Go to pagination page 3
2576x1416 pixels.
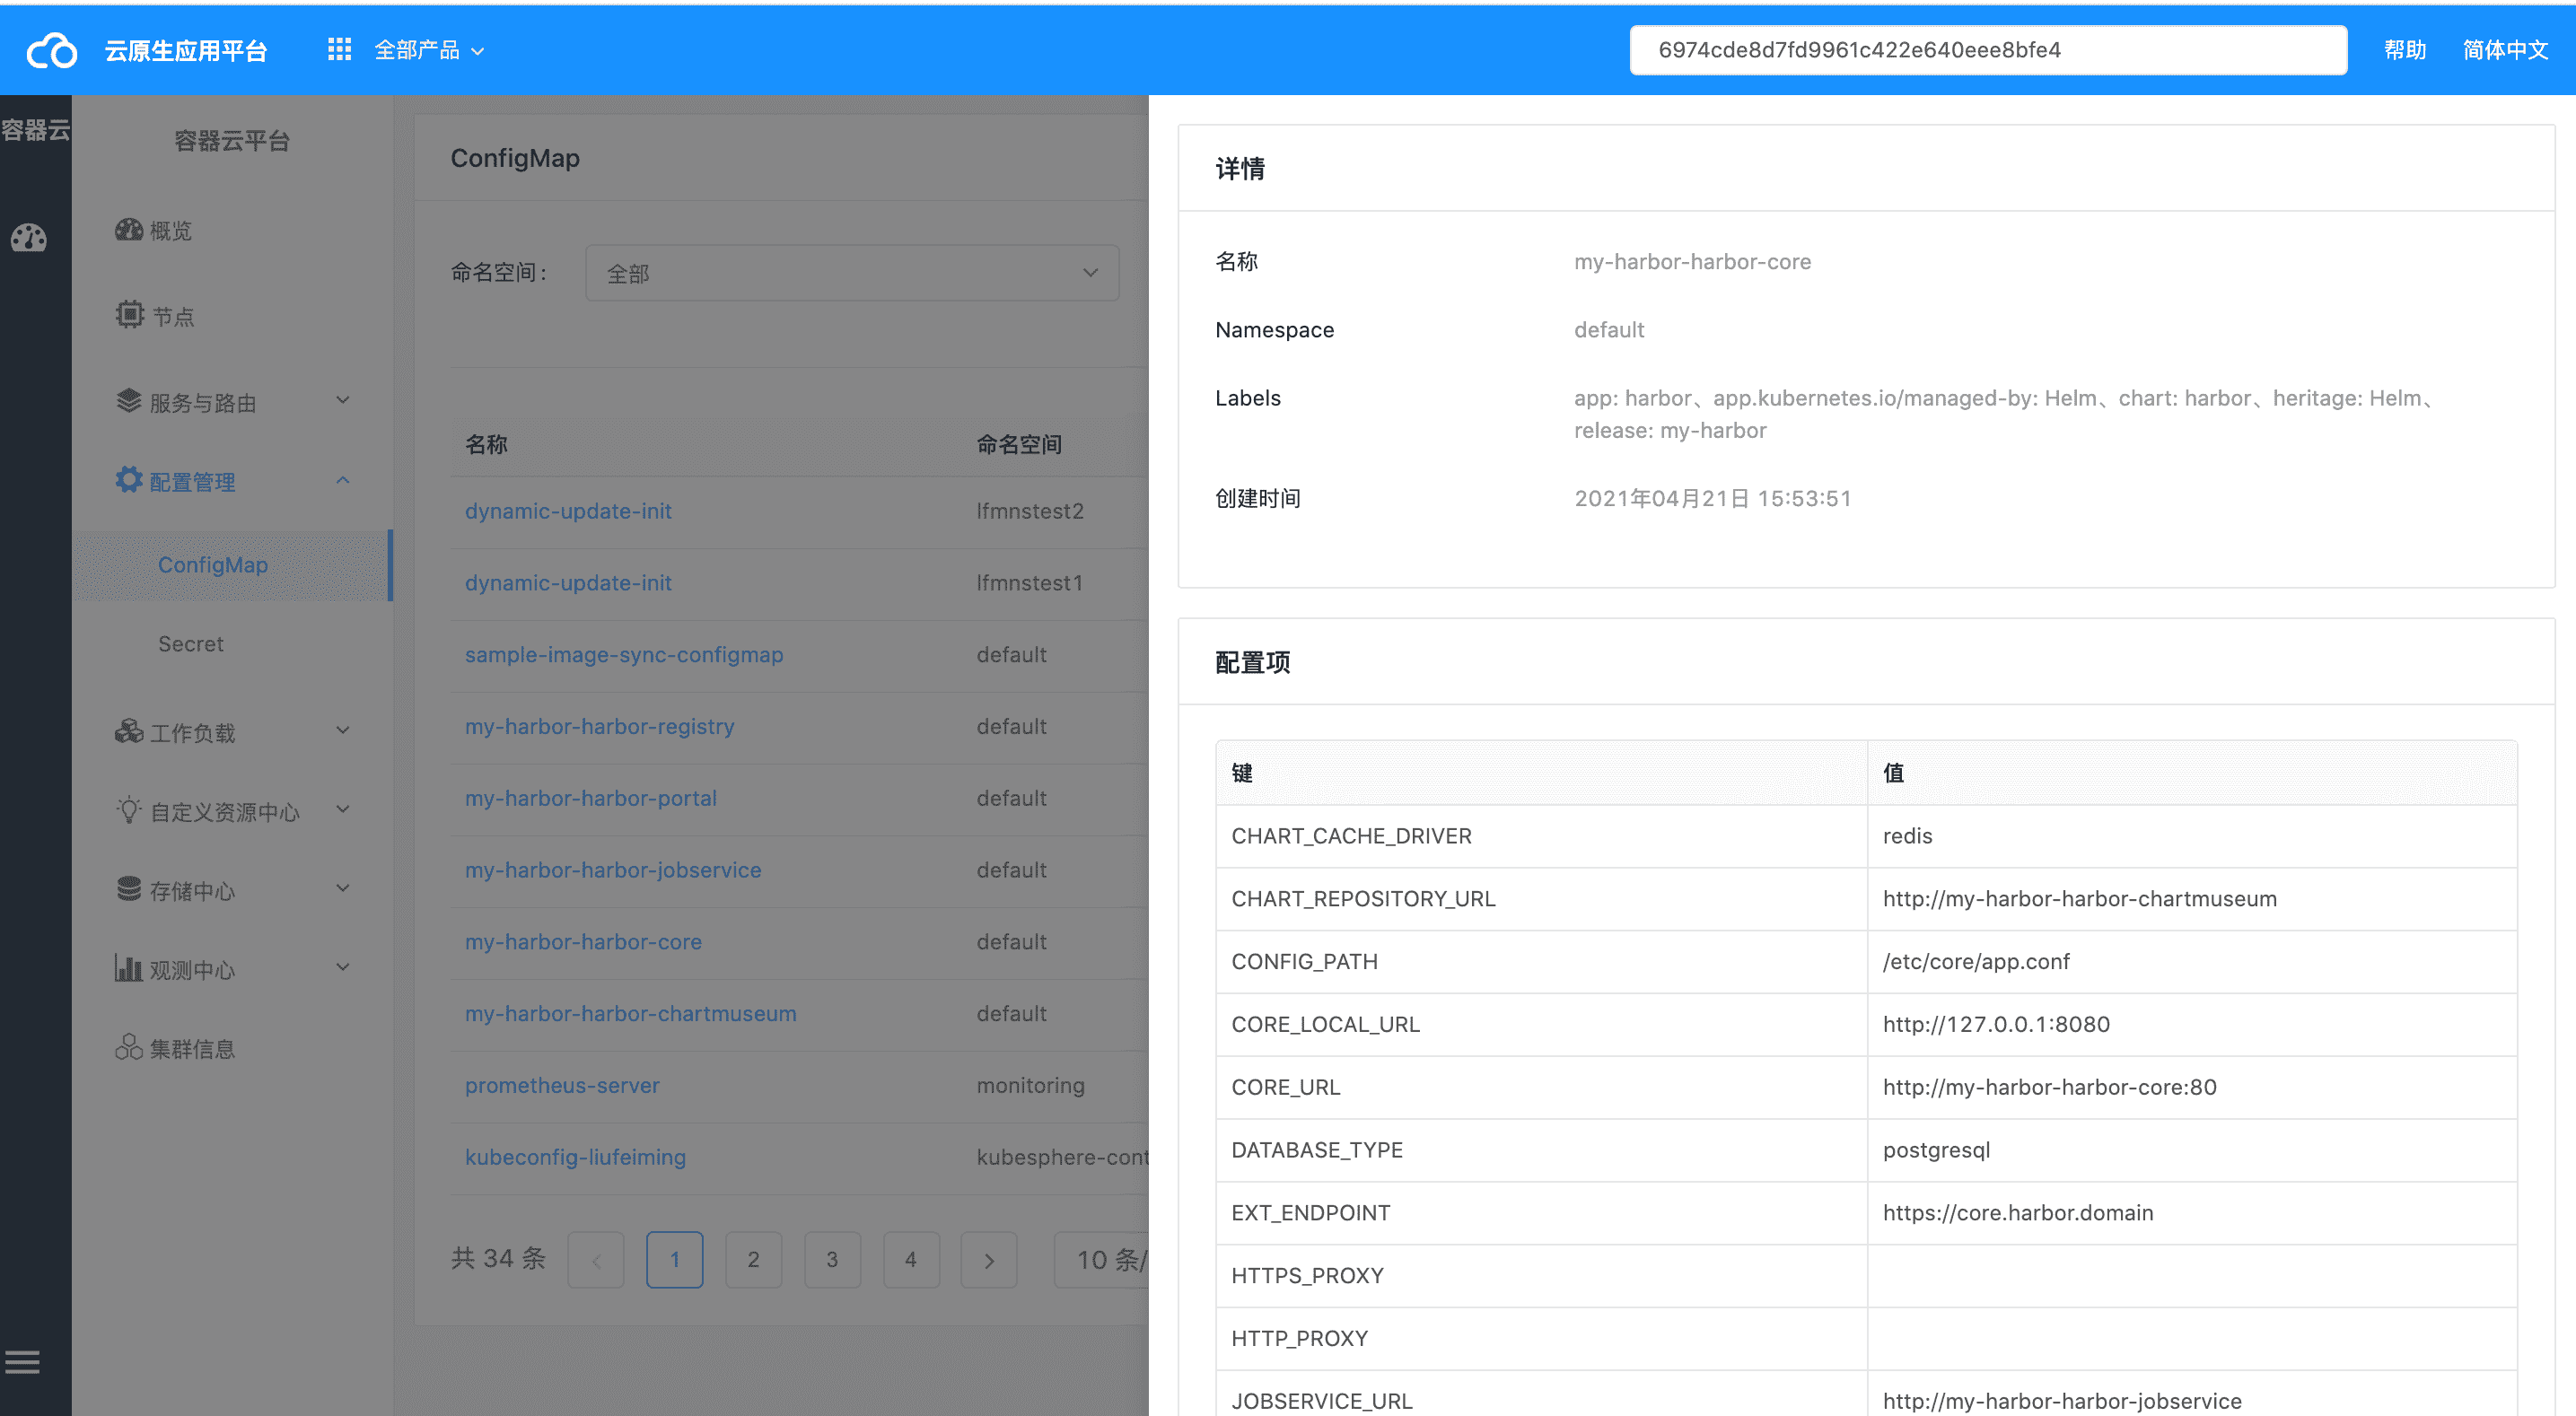[832, 1260]
